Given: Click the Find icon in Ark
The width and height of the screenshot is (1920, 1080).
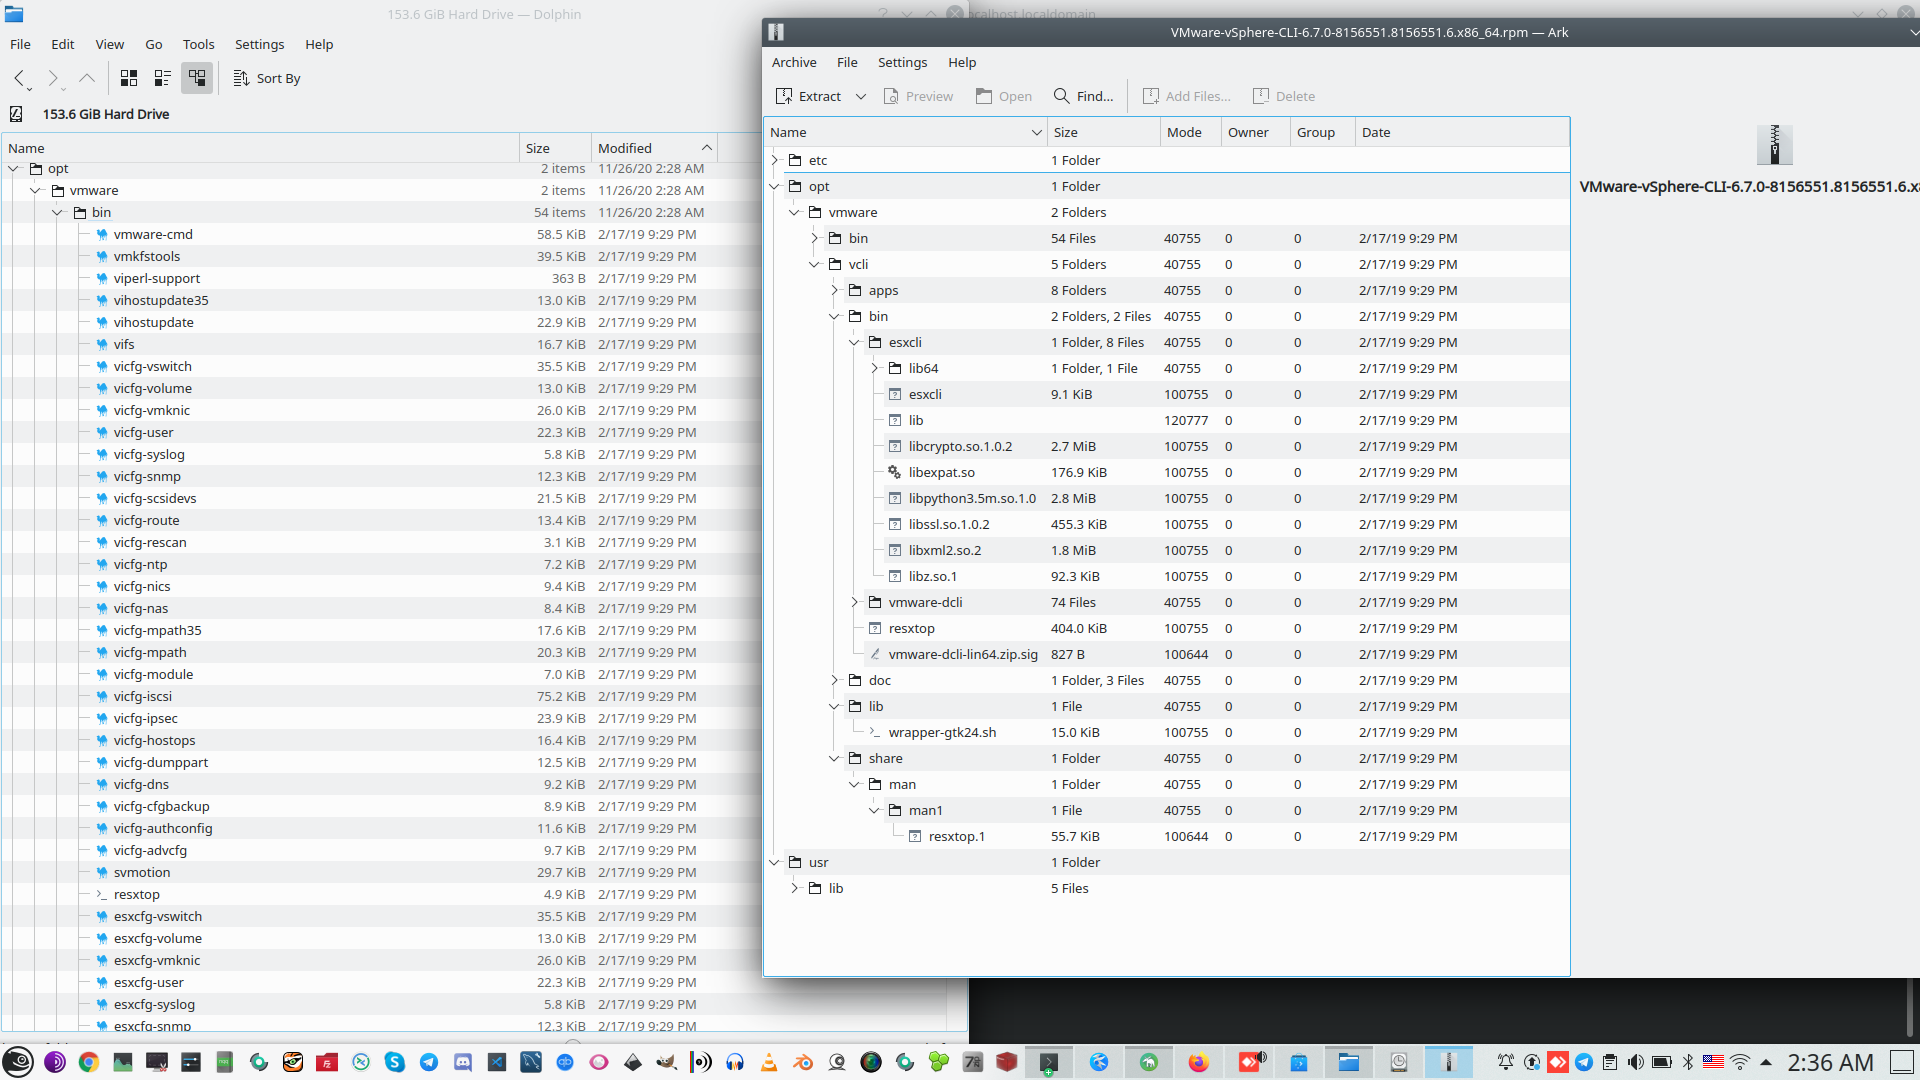Looking at the screenshot, I should (x=1061, y=96).
